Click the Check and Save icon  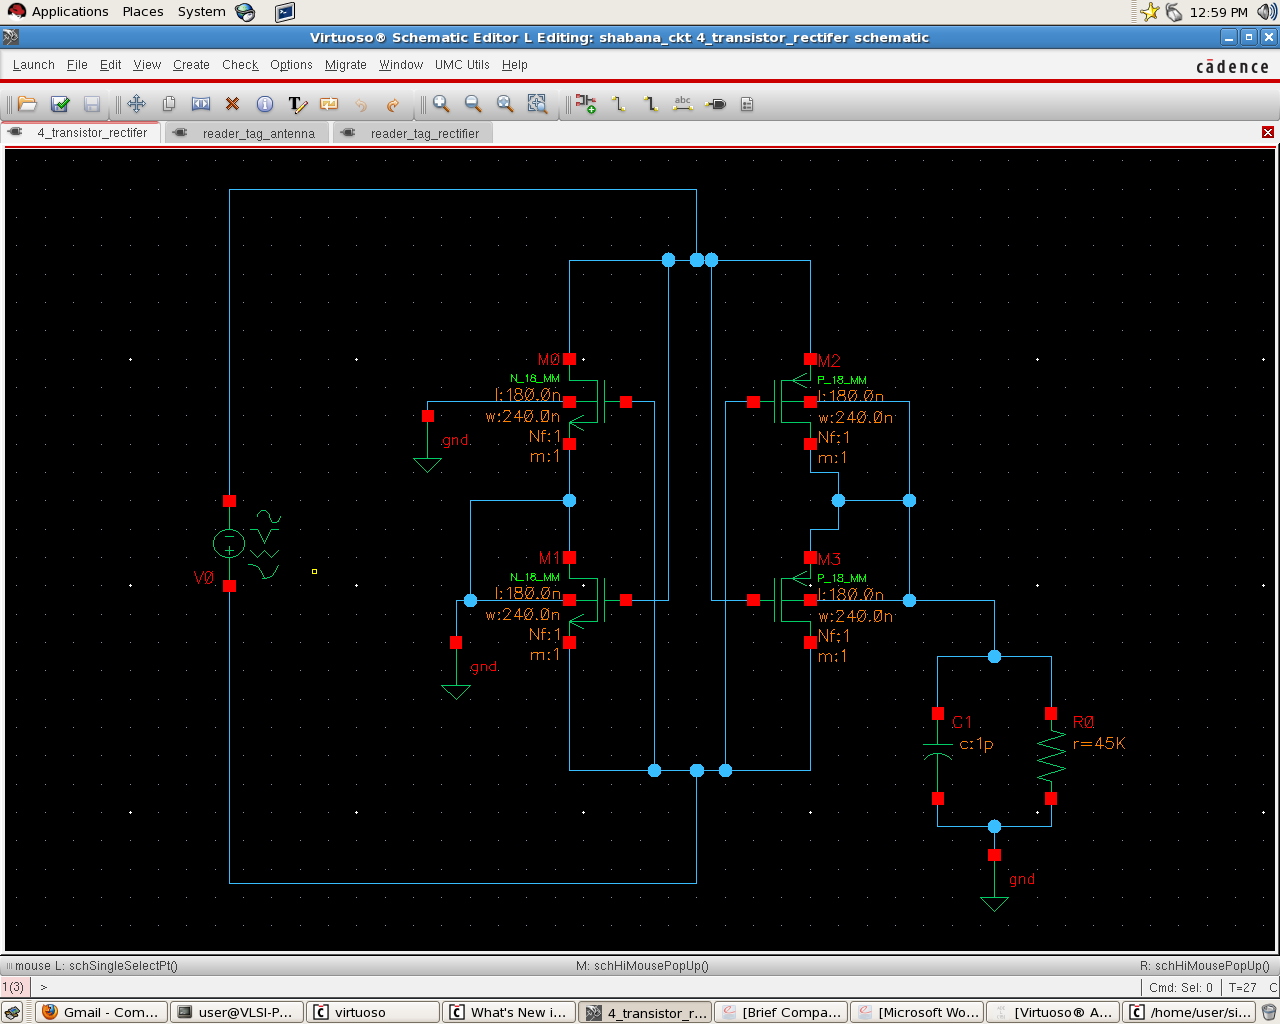coord(60,104)
